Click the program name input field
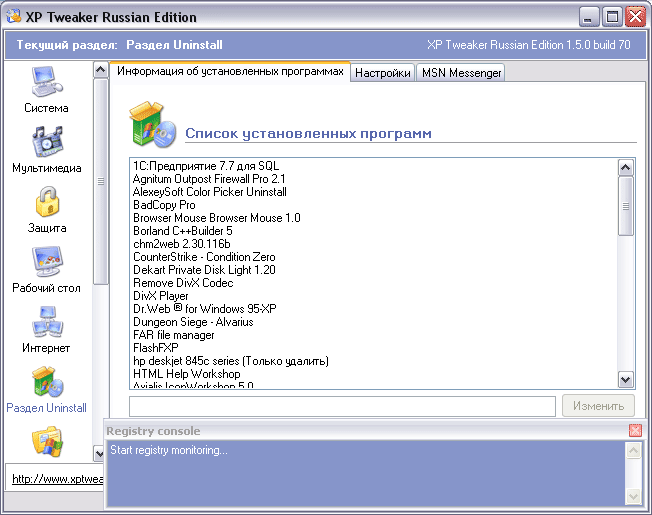 coord(342,405)
